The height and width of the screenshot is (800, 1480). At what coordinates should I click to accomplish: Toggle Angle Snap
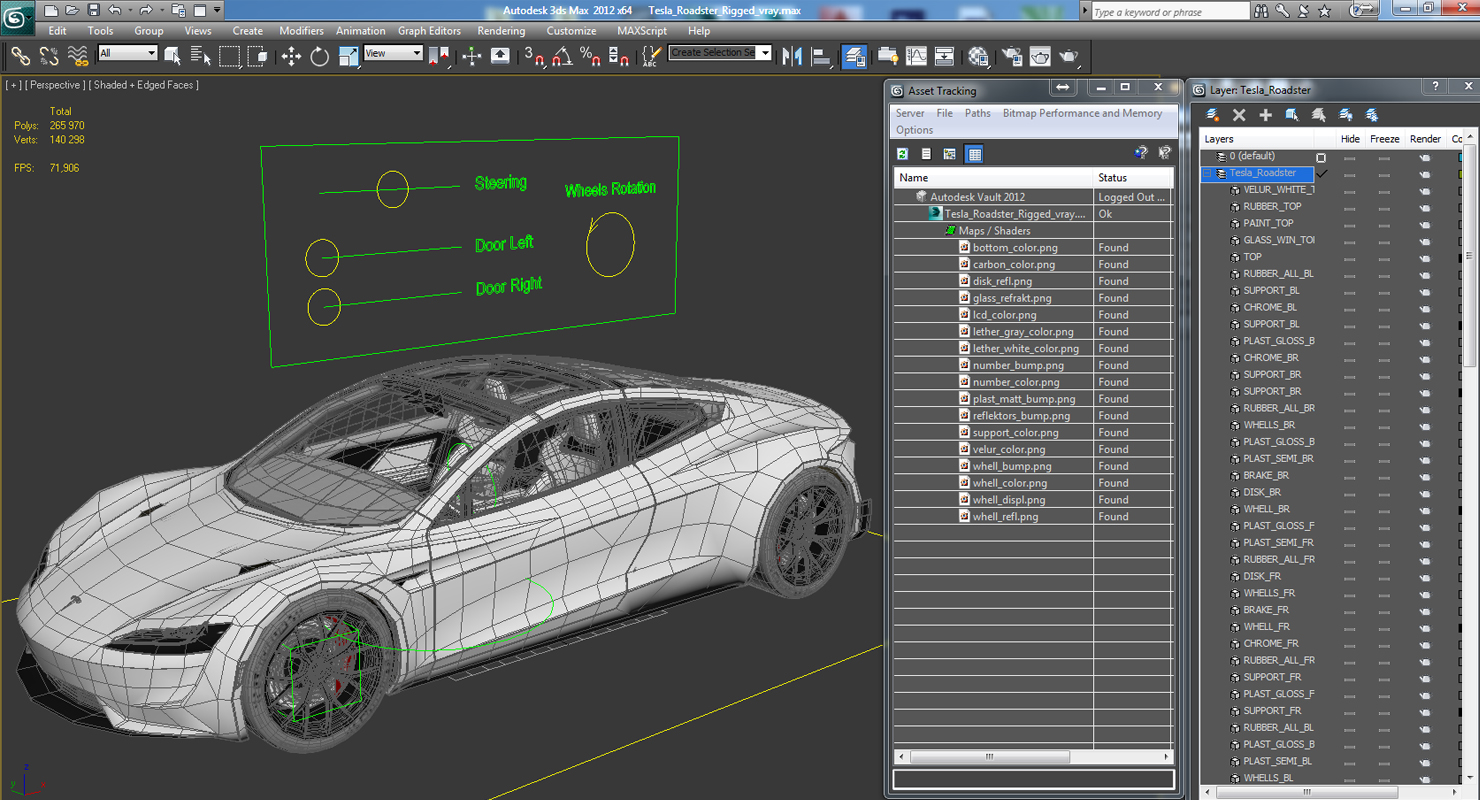[x=562, y=56]
